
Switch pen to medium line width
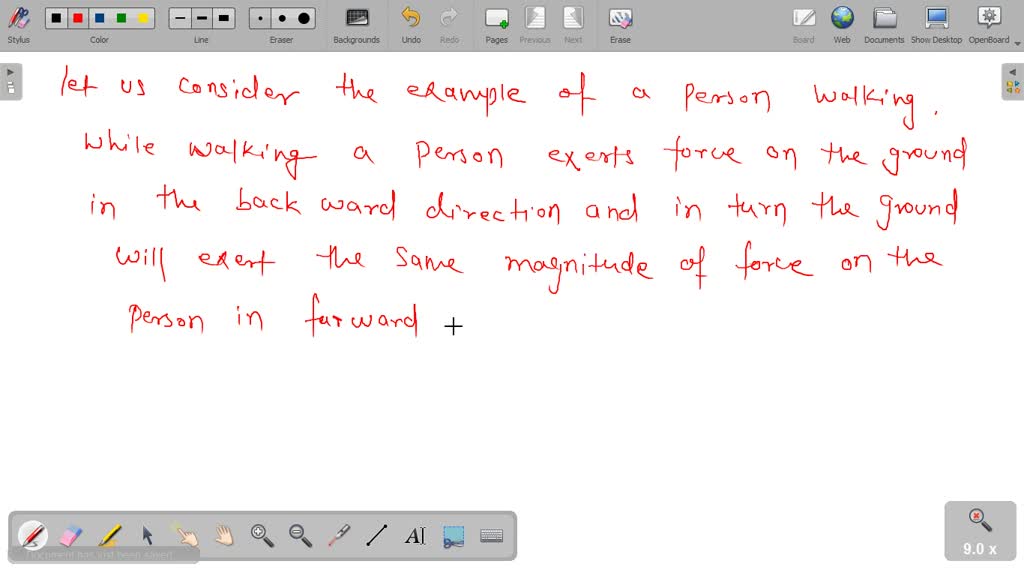click(200, 17)
